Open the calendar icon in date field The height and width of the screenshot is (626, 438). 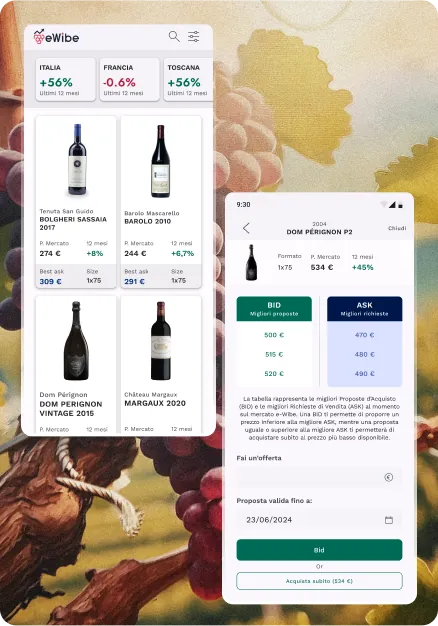pos(388,520)
